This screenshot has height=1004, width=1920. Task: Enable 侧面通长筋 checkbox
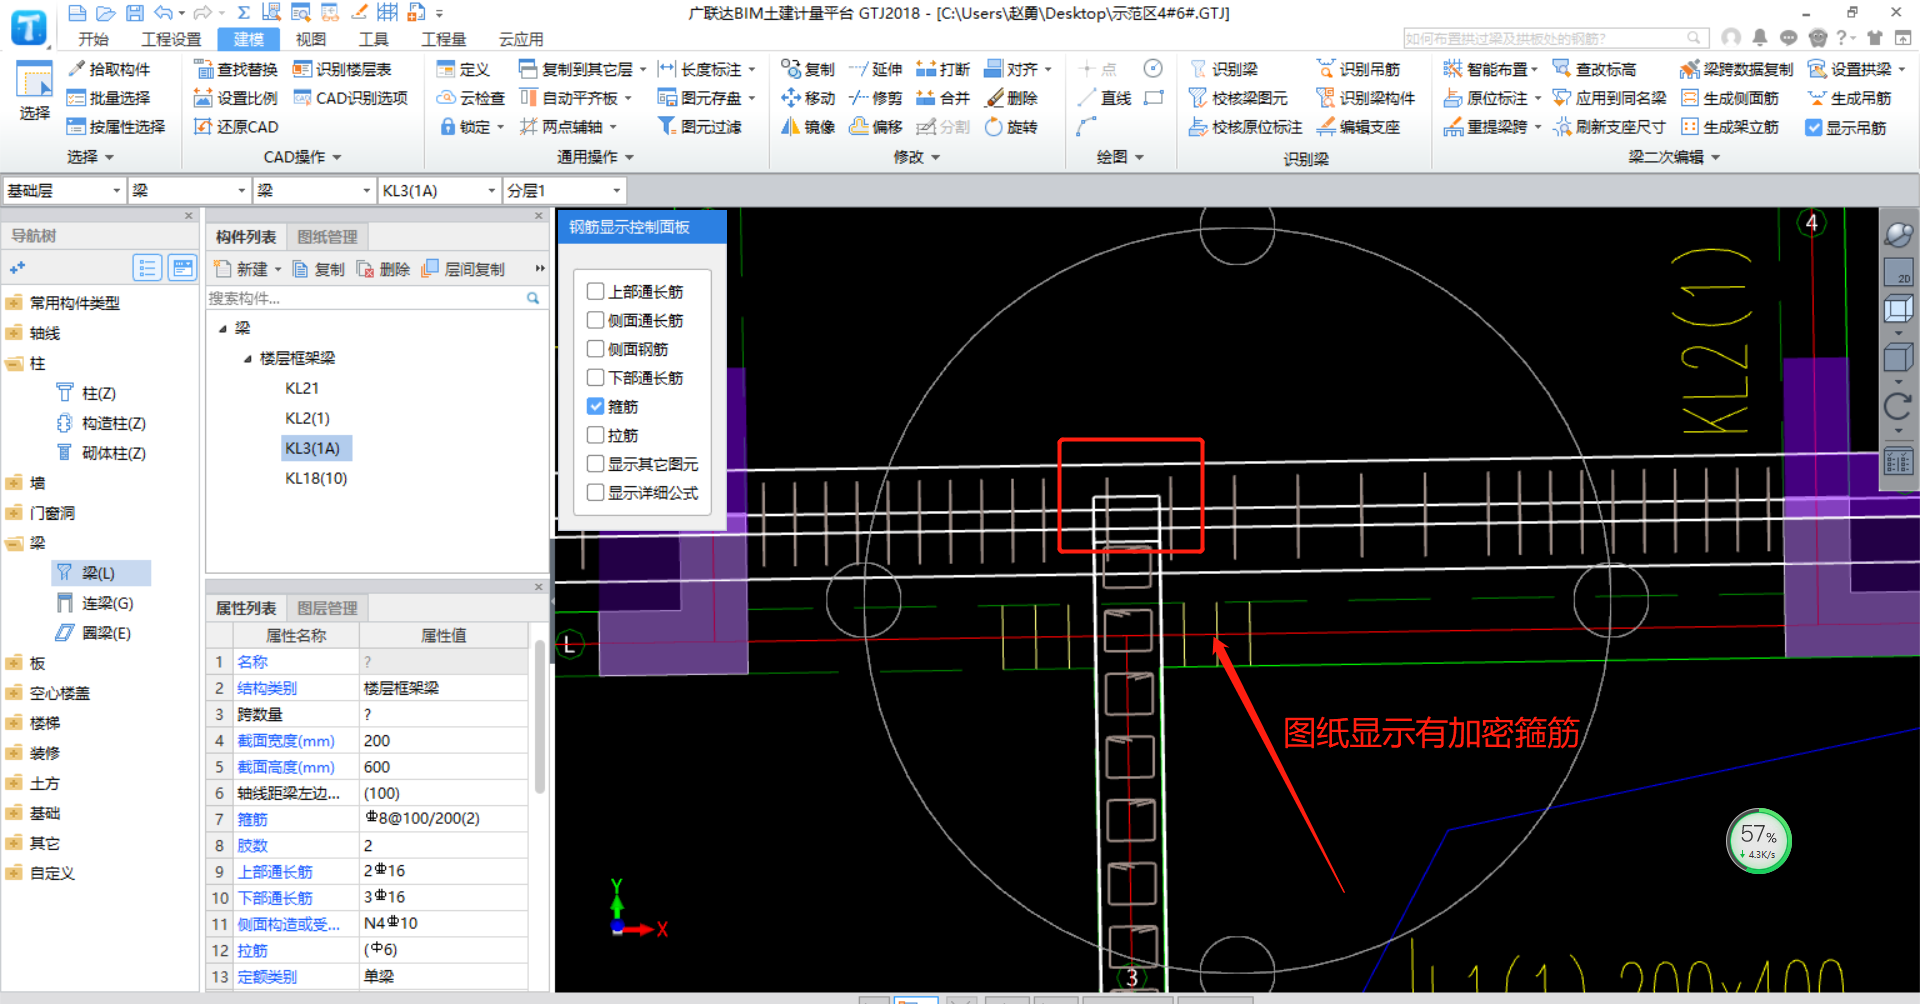pos(596,320)
